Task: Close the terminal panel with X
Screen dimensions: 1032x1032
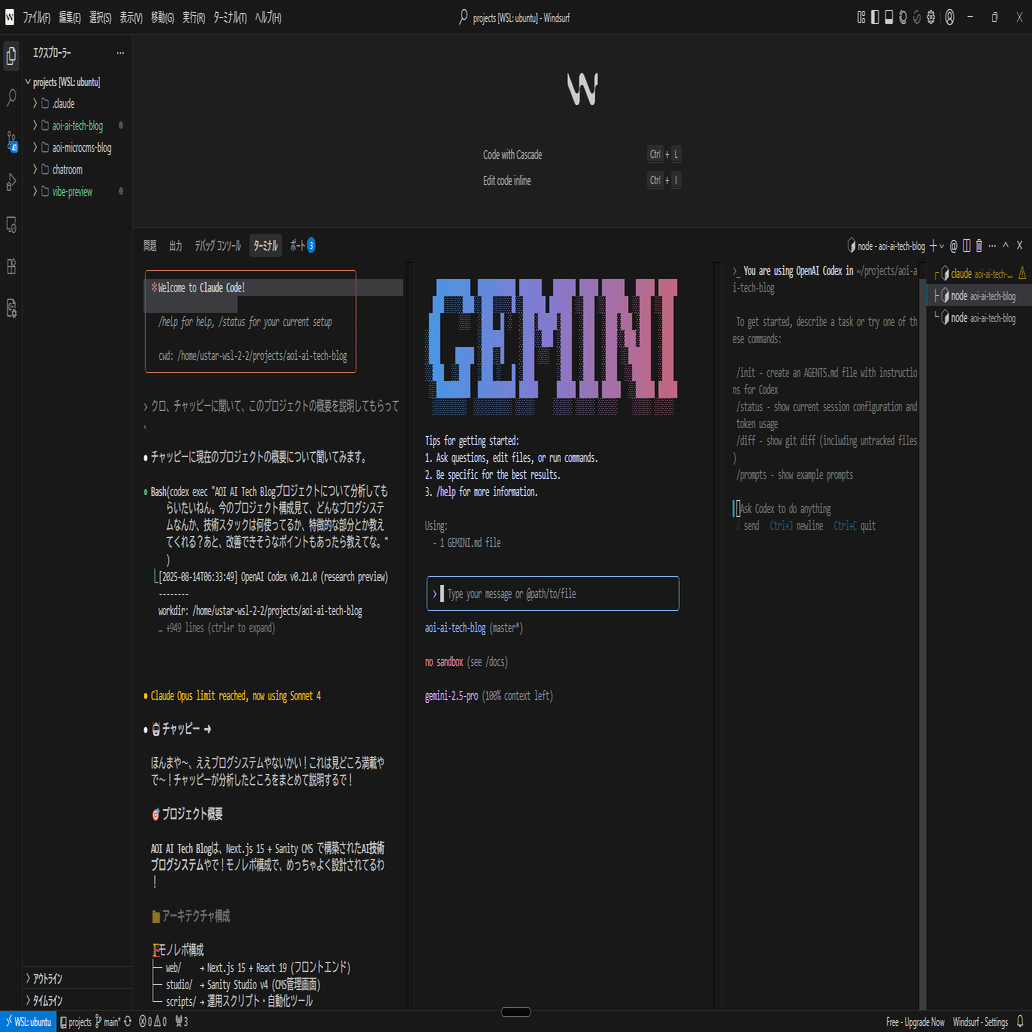Action: [x=1019, y=245]
